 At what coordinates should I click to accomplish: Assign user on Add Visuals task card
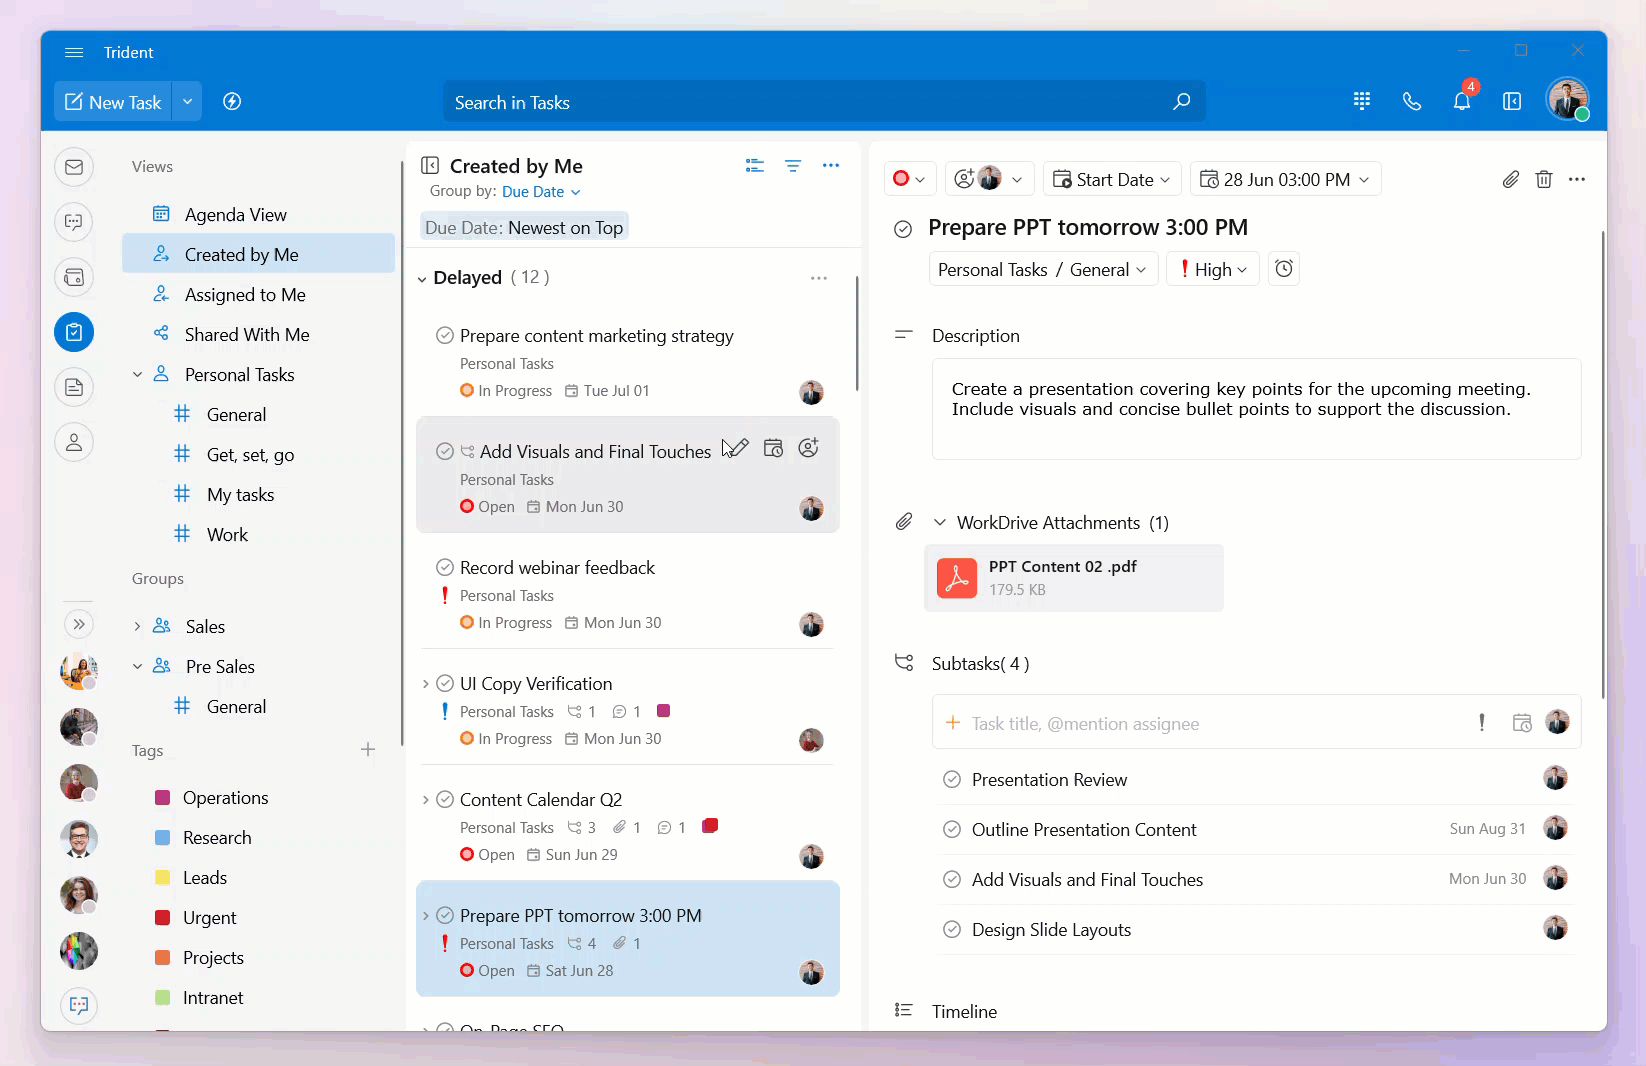coord(809,449)
